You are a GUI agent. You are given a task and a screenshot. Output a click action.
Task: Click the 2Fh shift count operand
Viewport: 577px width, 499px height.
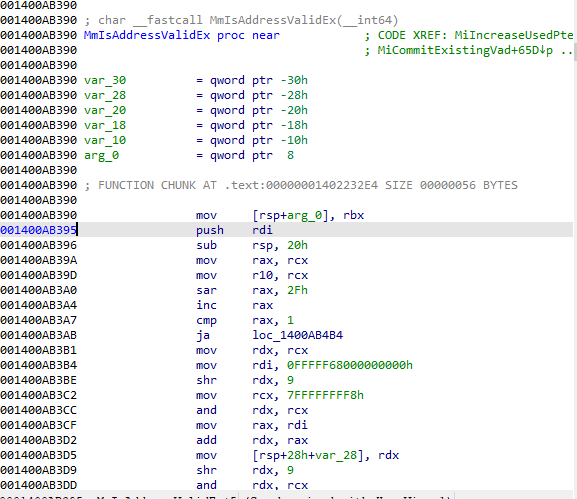[297, 290]
